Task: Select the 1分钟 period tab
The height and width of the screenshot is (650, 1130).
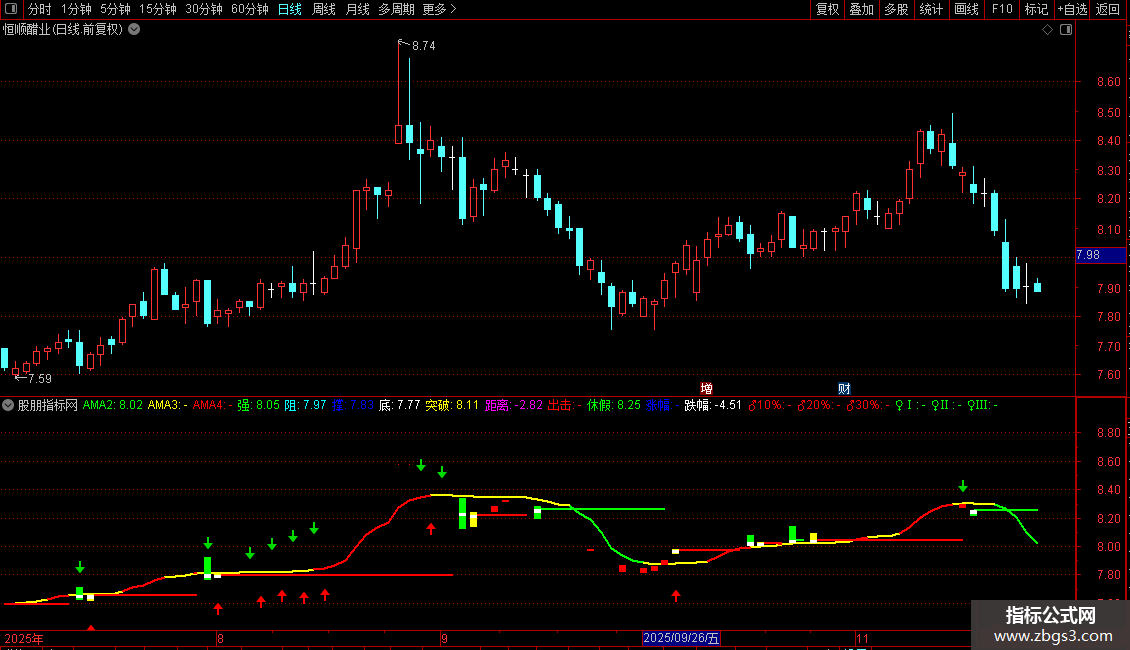Action: click(x=76, y=9)
